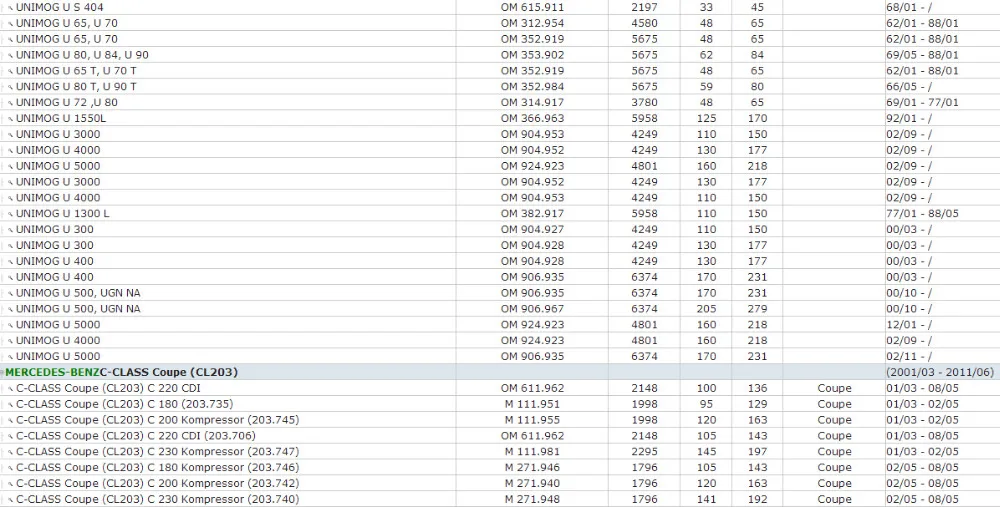1000x507 pixels.
Task: Click engine code OM 382.917
Action: (x=533, y=214)
